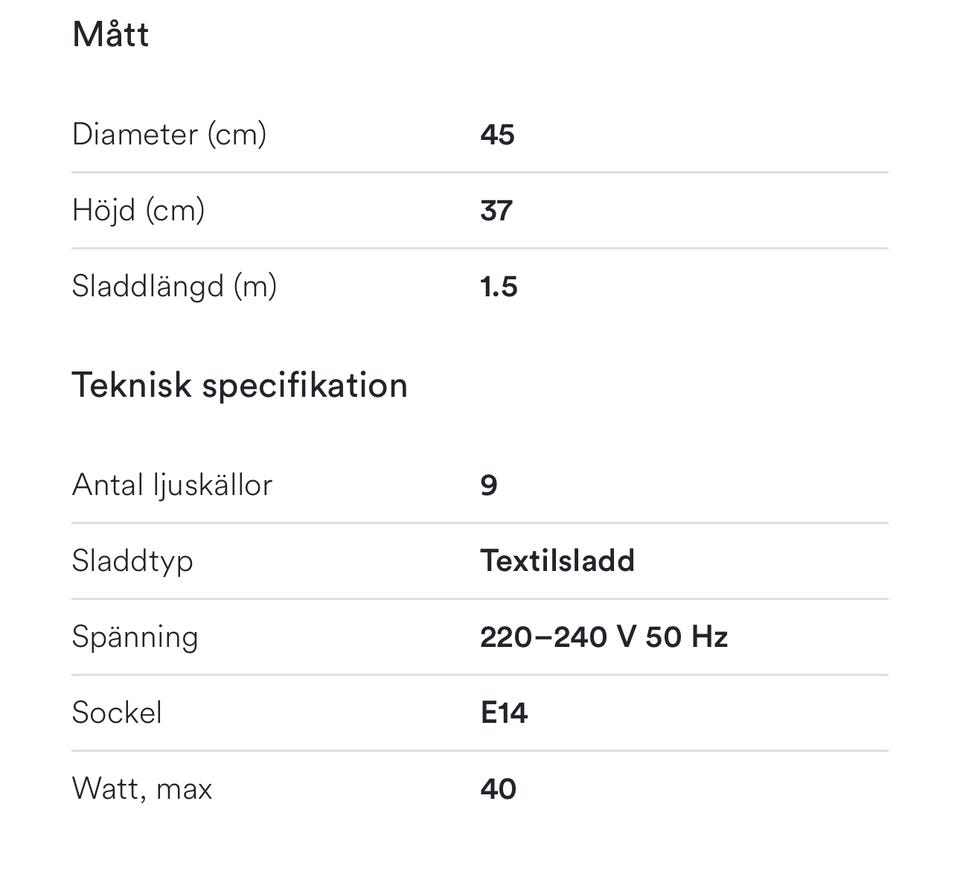
Task: Select the Diameter (cm) label
Action: [169, 134]
